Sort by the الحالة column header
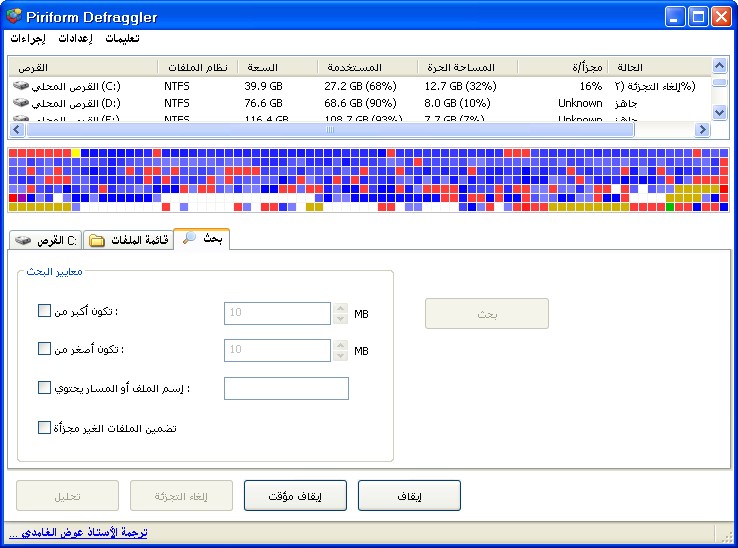 point(659,67)
